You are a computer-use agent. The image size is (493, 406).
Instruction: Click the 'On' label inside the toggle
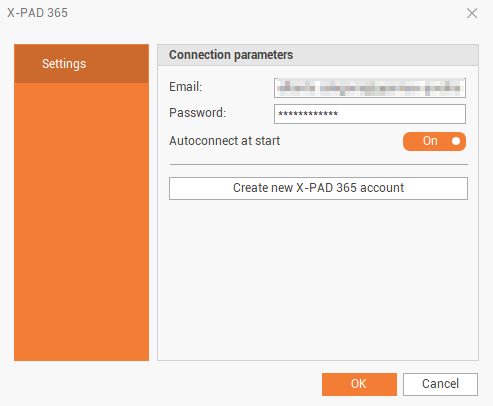[430, 141]
